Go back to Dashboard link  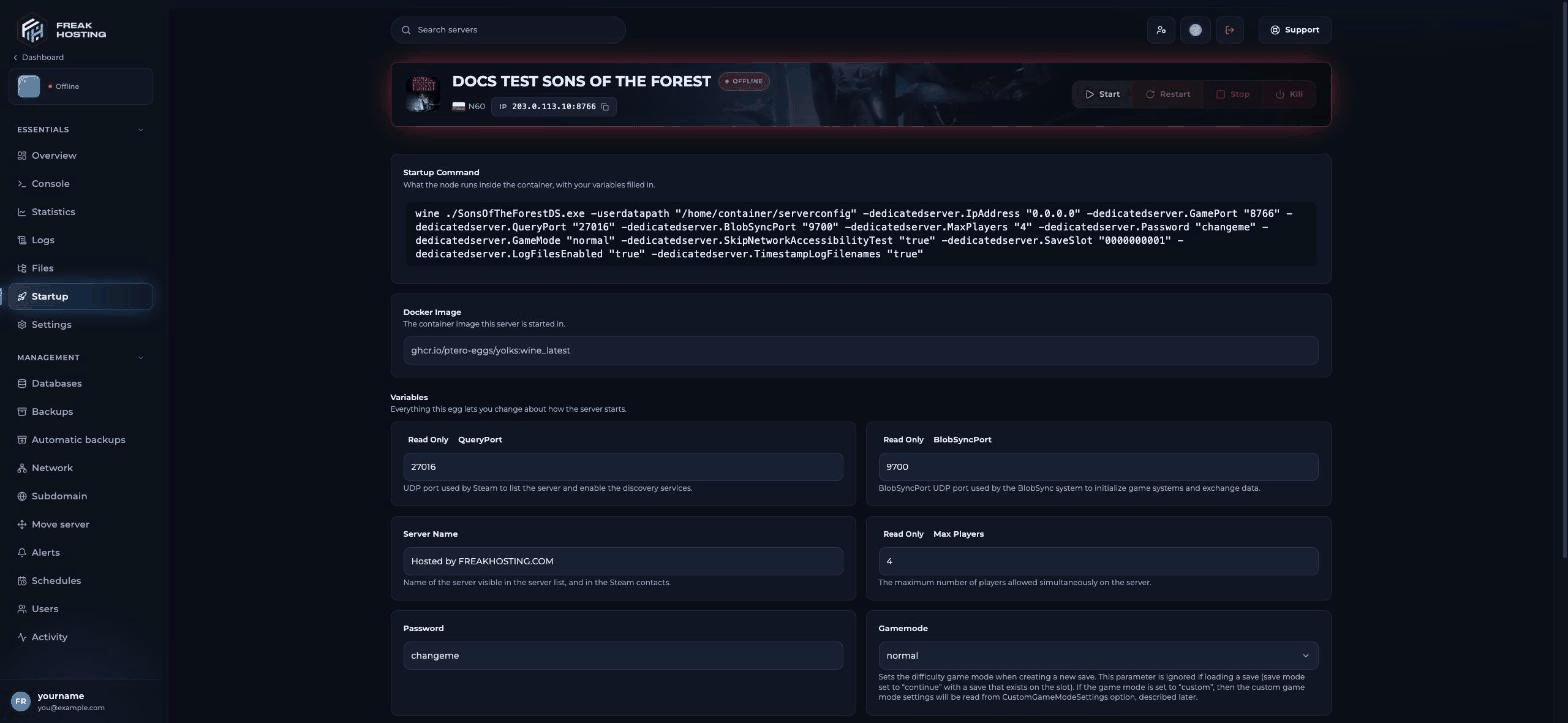coord(38,57)
